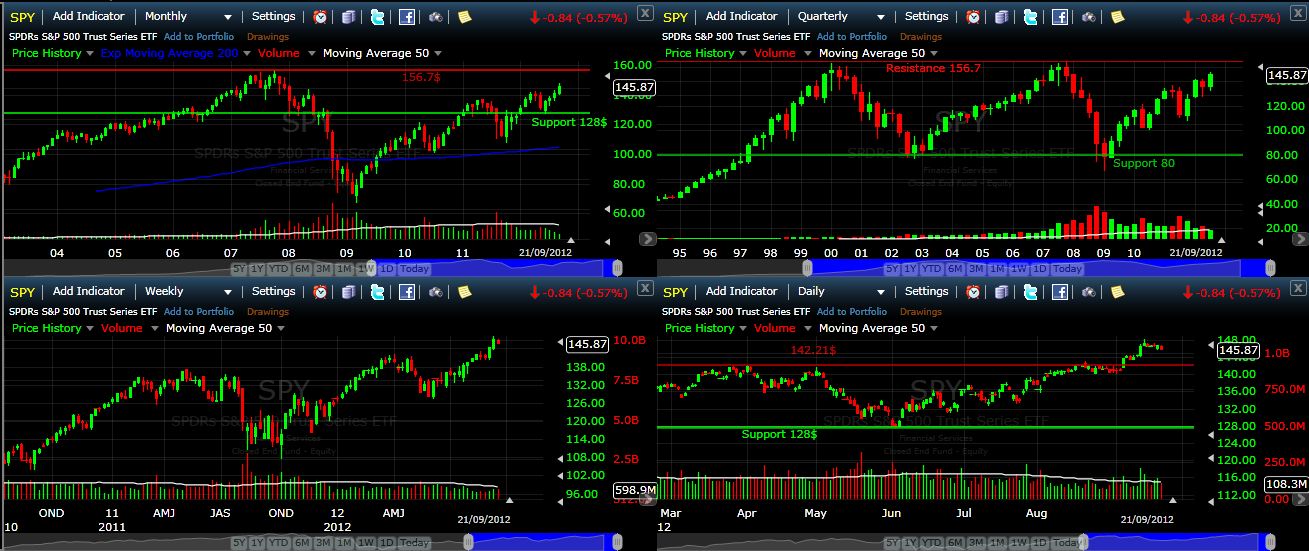Open the sticky note icon in Daily chart
Viewport: 1309px width, 551px height.
tap(1118, 292)
